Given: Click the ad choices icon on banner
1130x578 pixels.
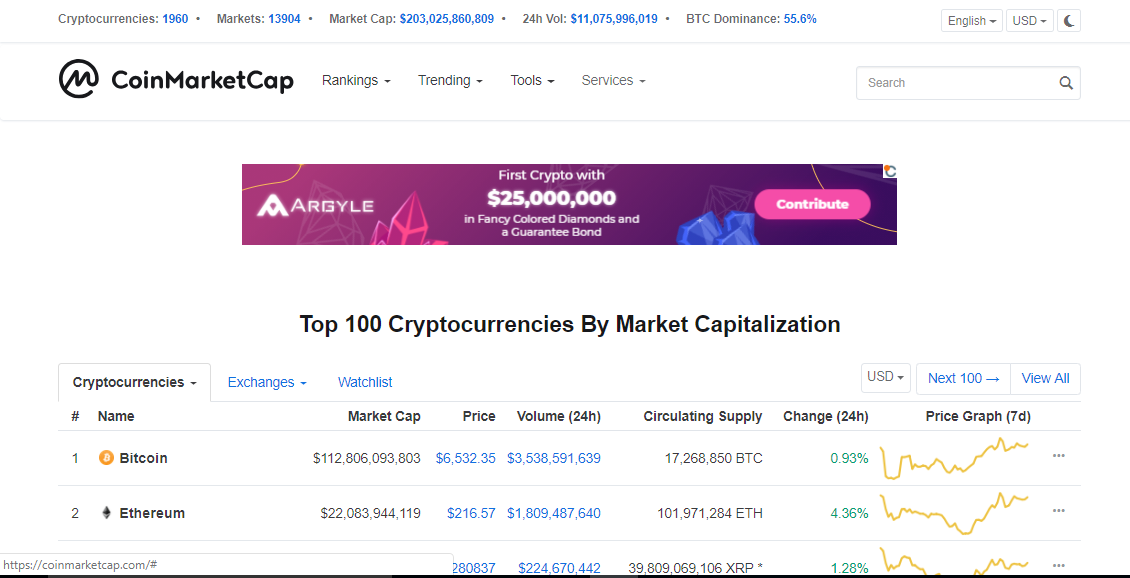Looking at the screenshot, I should tap(890, 171).
